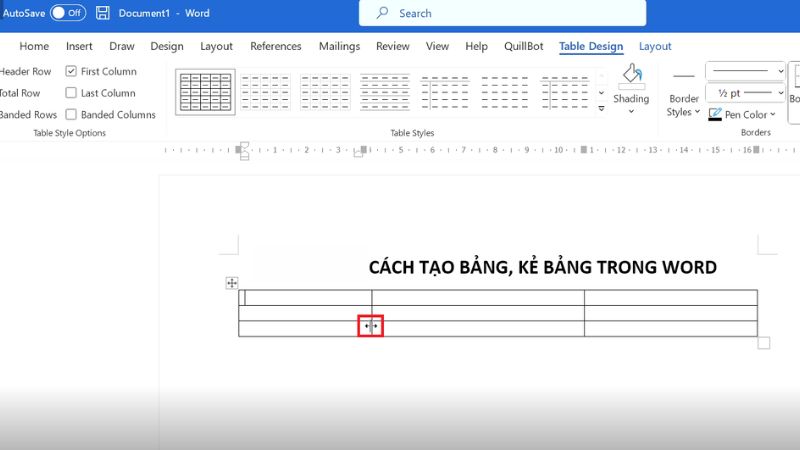This screenshot has height=450, width=800.
Task: Open the ½ pt line weight dropdown
Action: click(745, 93)
